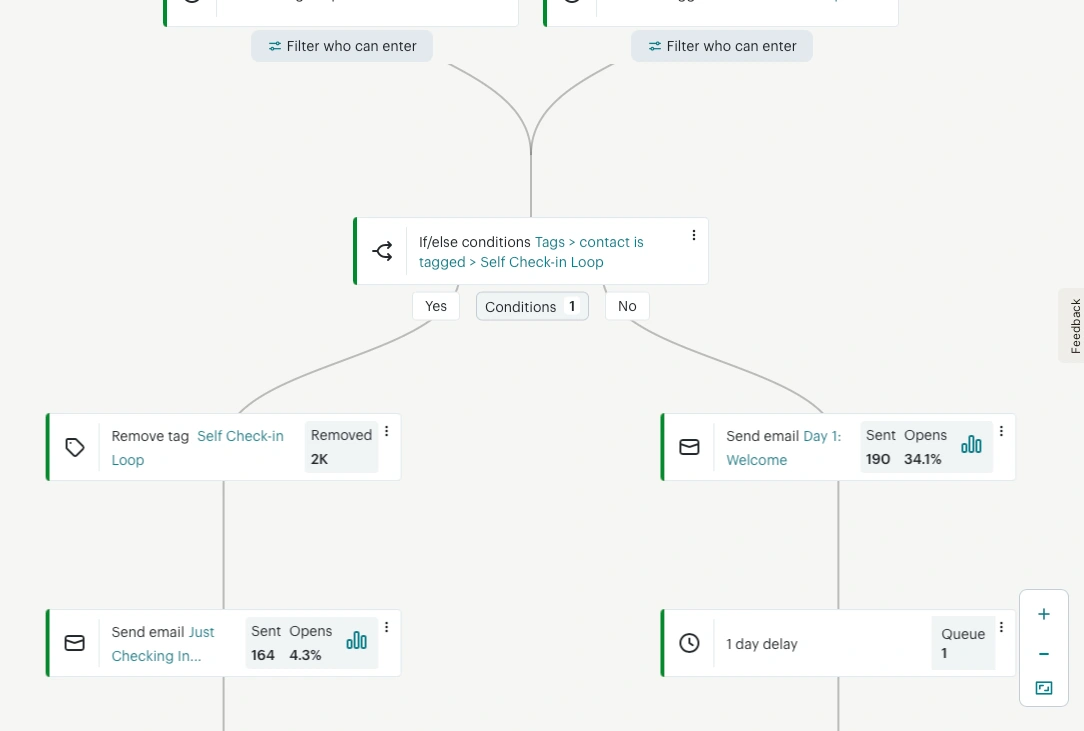The image size is (1084, 731).
Task: Select the No branch label
Action: (x=627, y=306)
